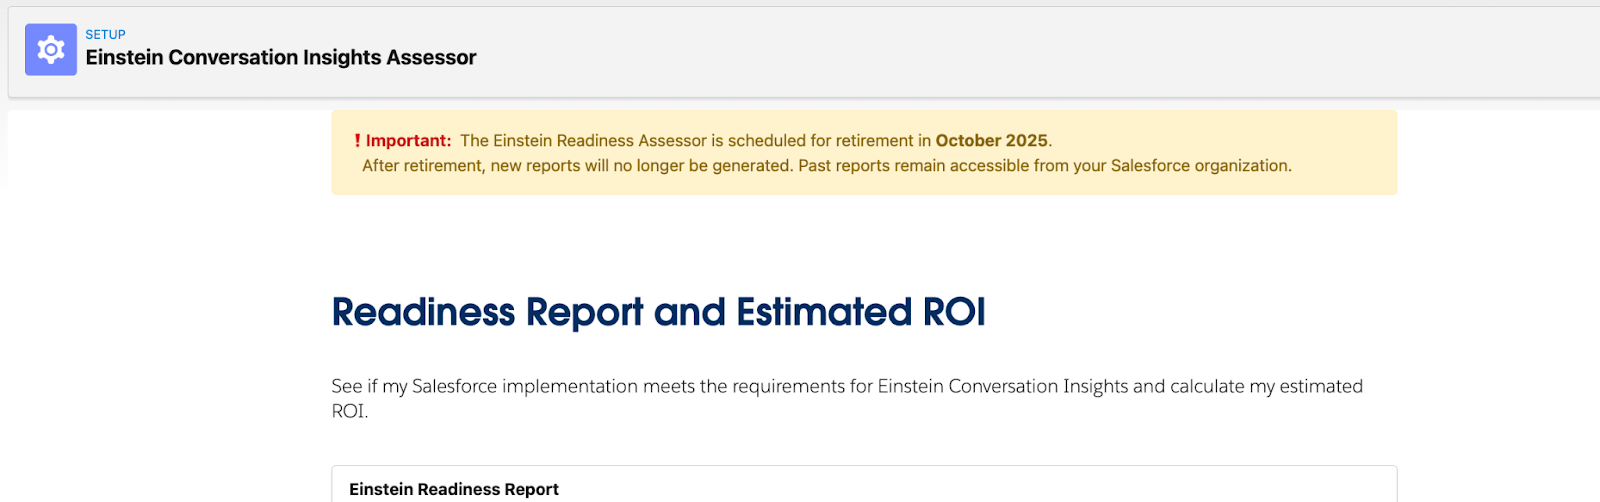The width and height of the screenshot is (1600, 502).
Task: Click the trailing "ROI." word below description
Action: point(350,411)
